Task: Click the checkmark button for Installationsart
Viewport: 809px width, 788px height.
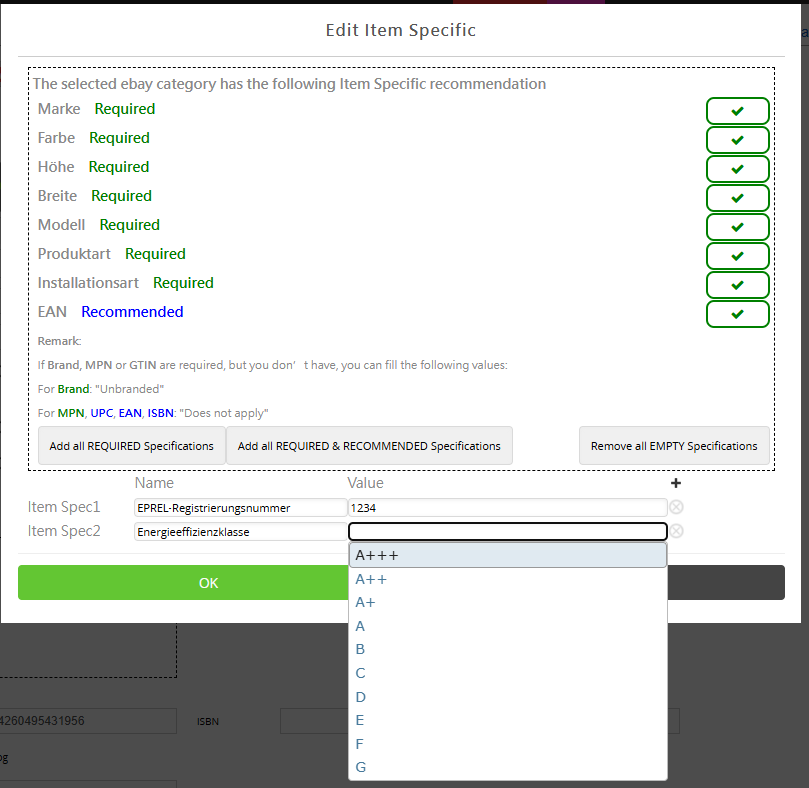Action: [737, 285]
